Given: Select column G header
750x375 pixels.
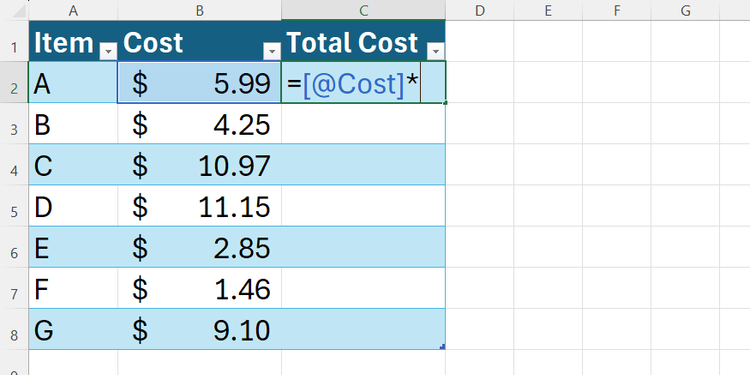Looking at the screenshot, I should 685,10.
